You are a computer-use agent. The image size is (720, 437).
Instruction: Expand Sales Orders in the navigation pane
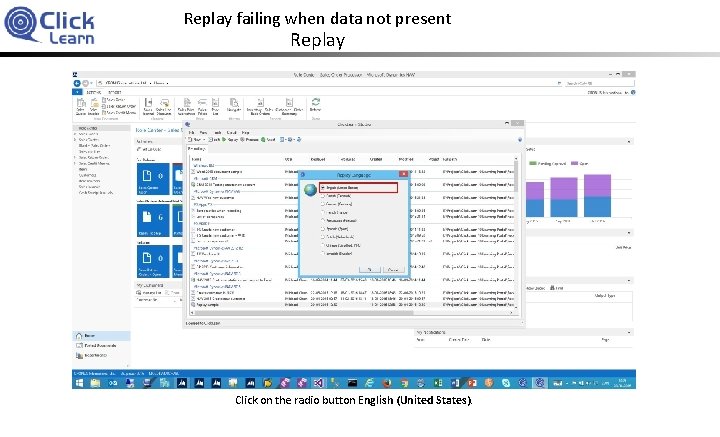click(75, 134)
